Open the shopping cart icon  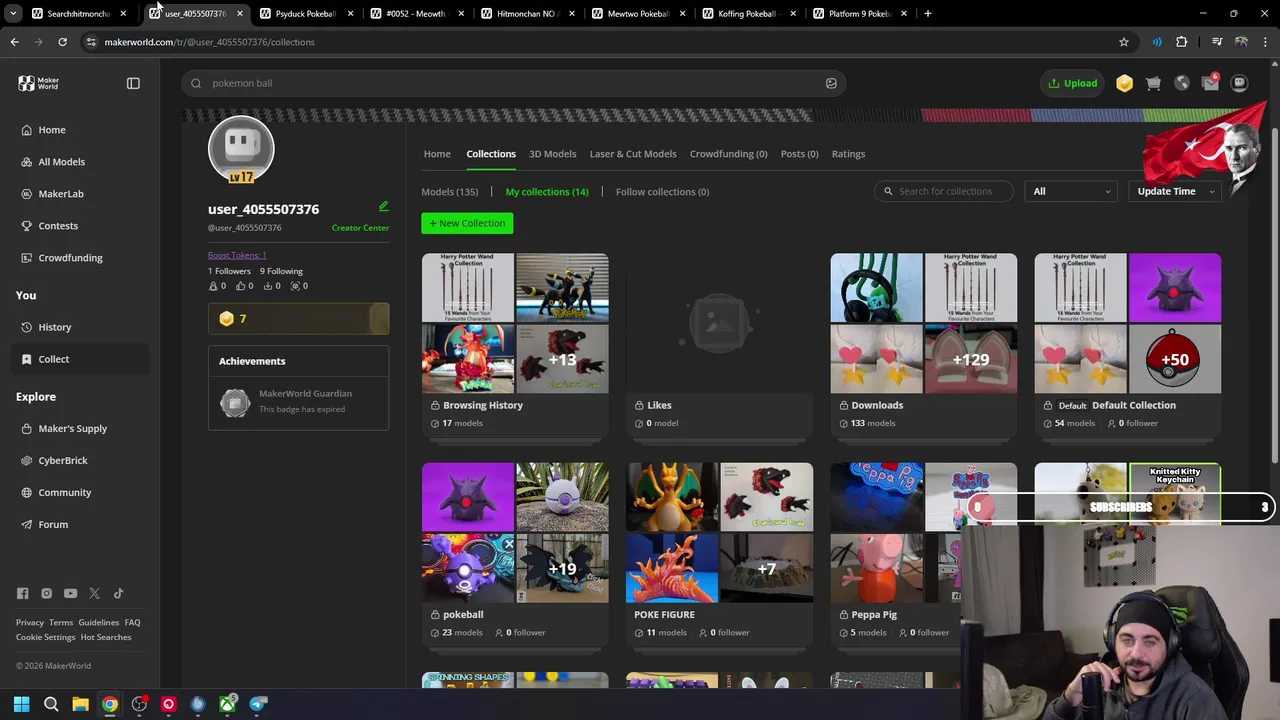(x=1153, y=83)
